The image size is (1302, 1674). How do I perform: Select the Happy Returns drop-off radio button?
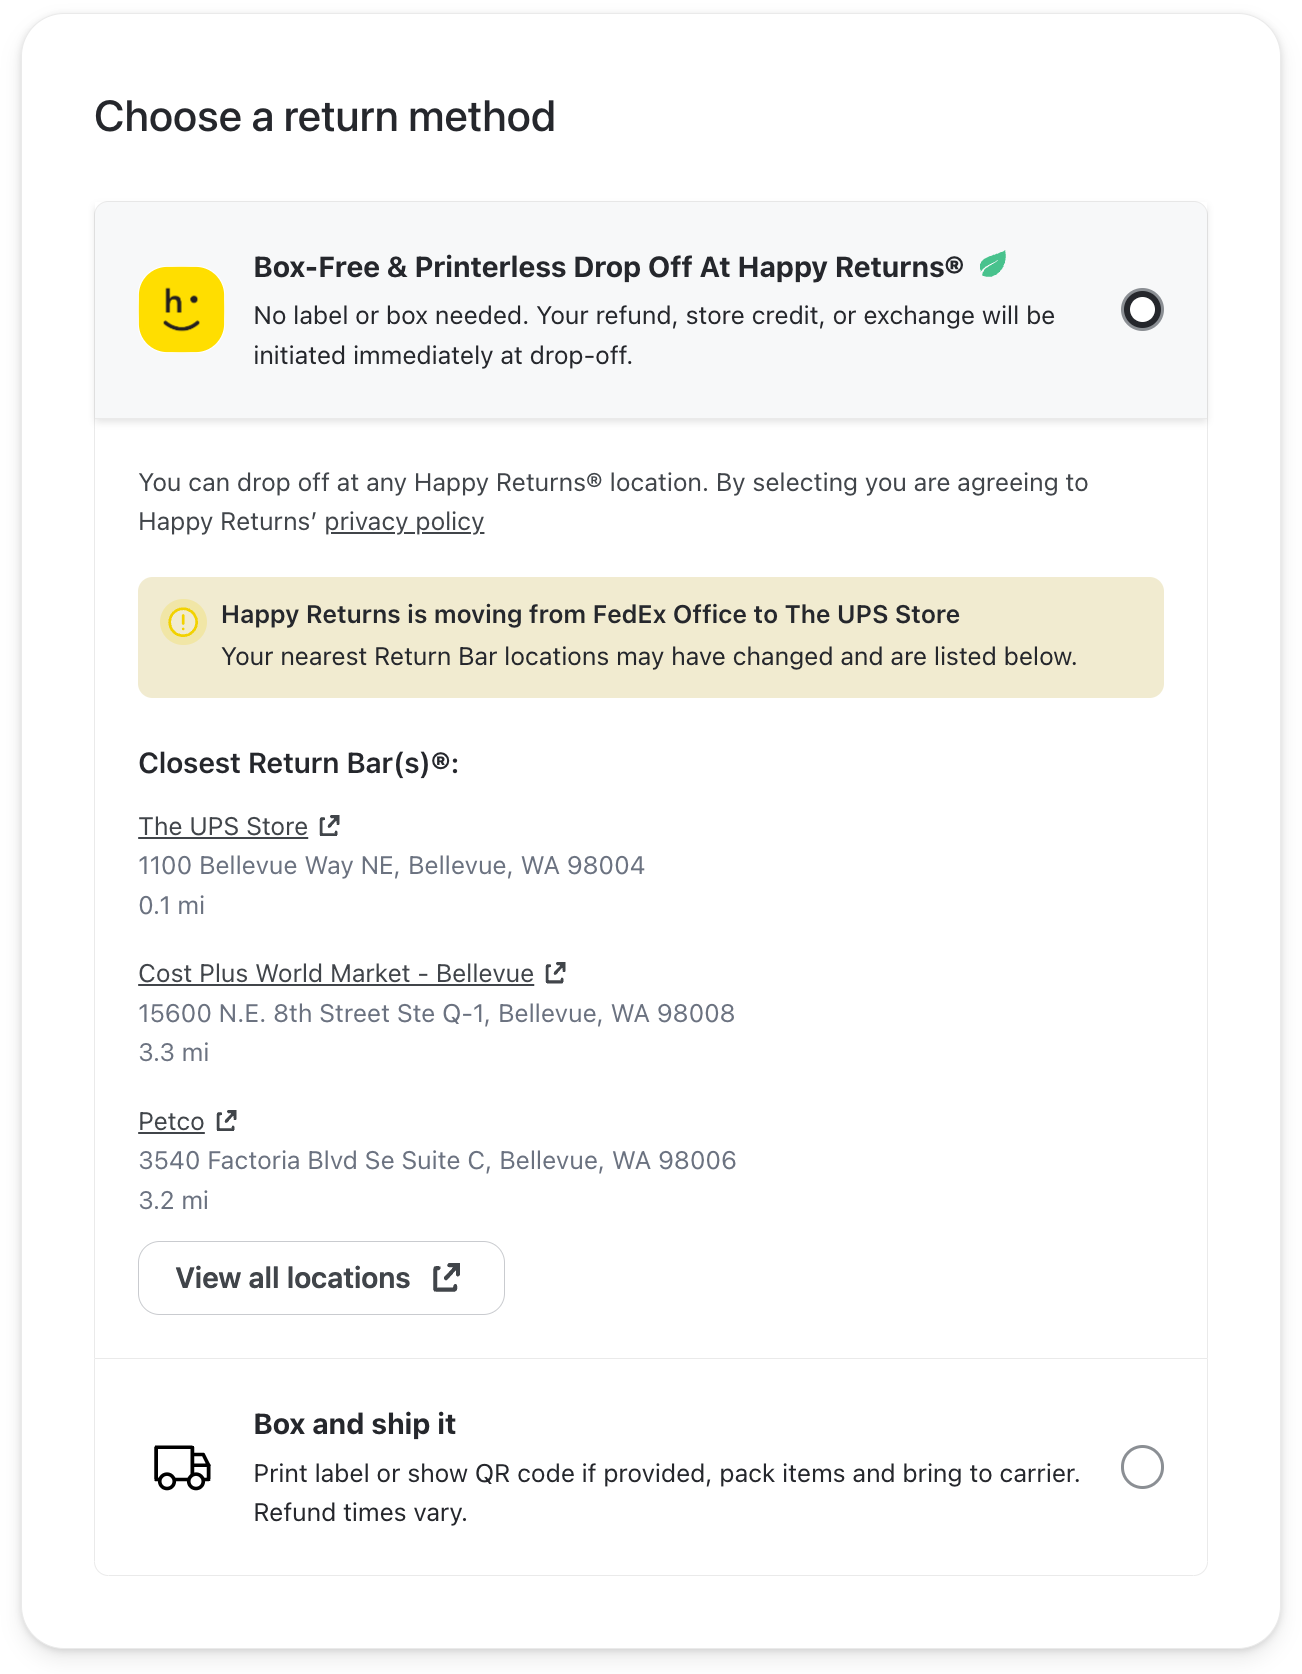click(1141, 311)
